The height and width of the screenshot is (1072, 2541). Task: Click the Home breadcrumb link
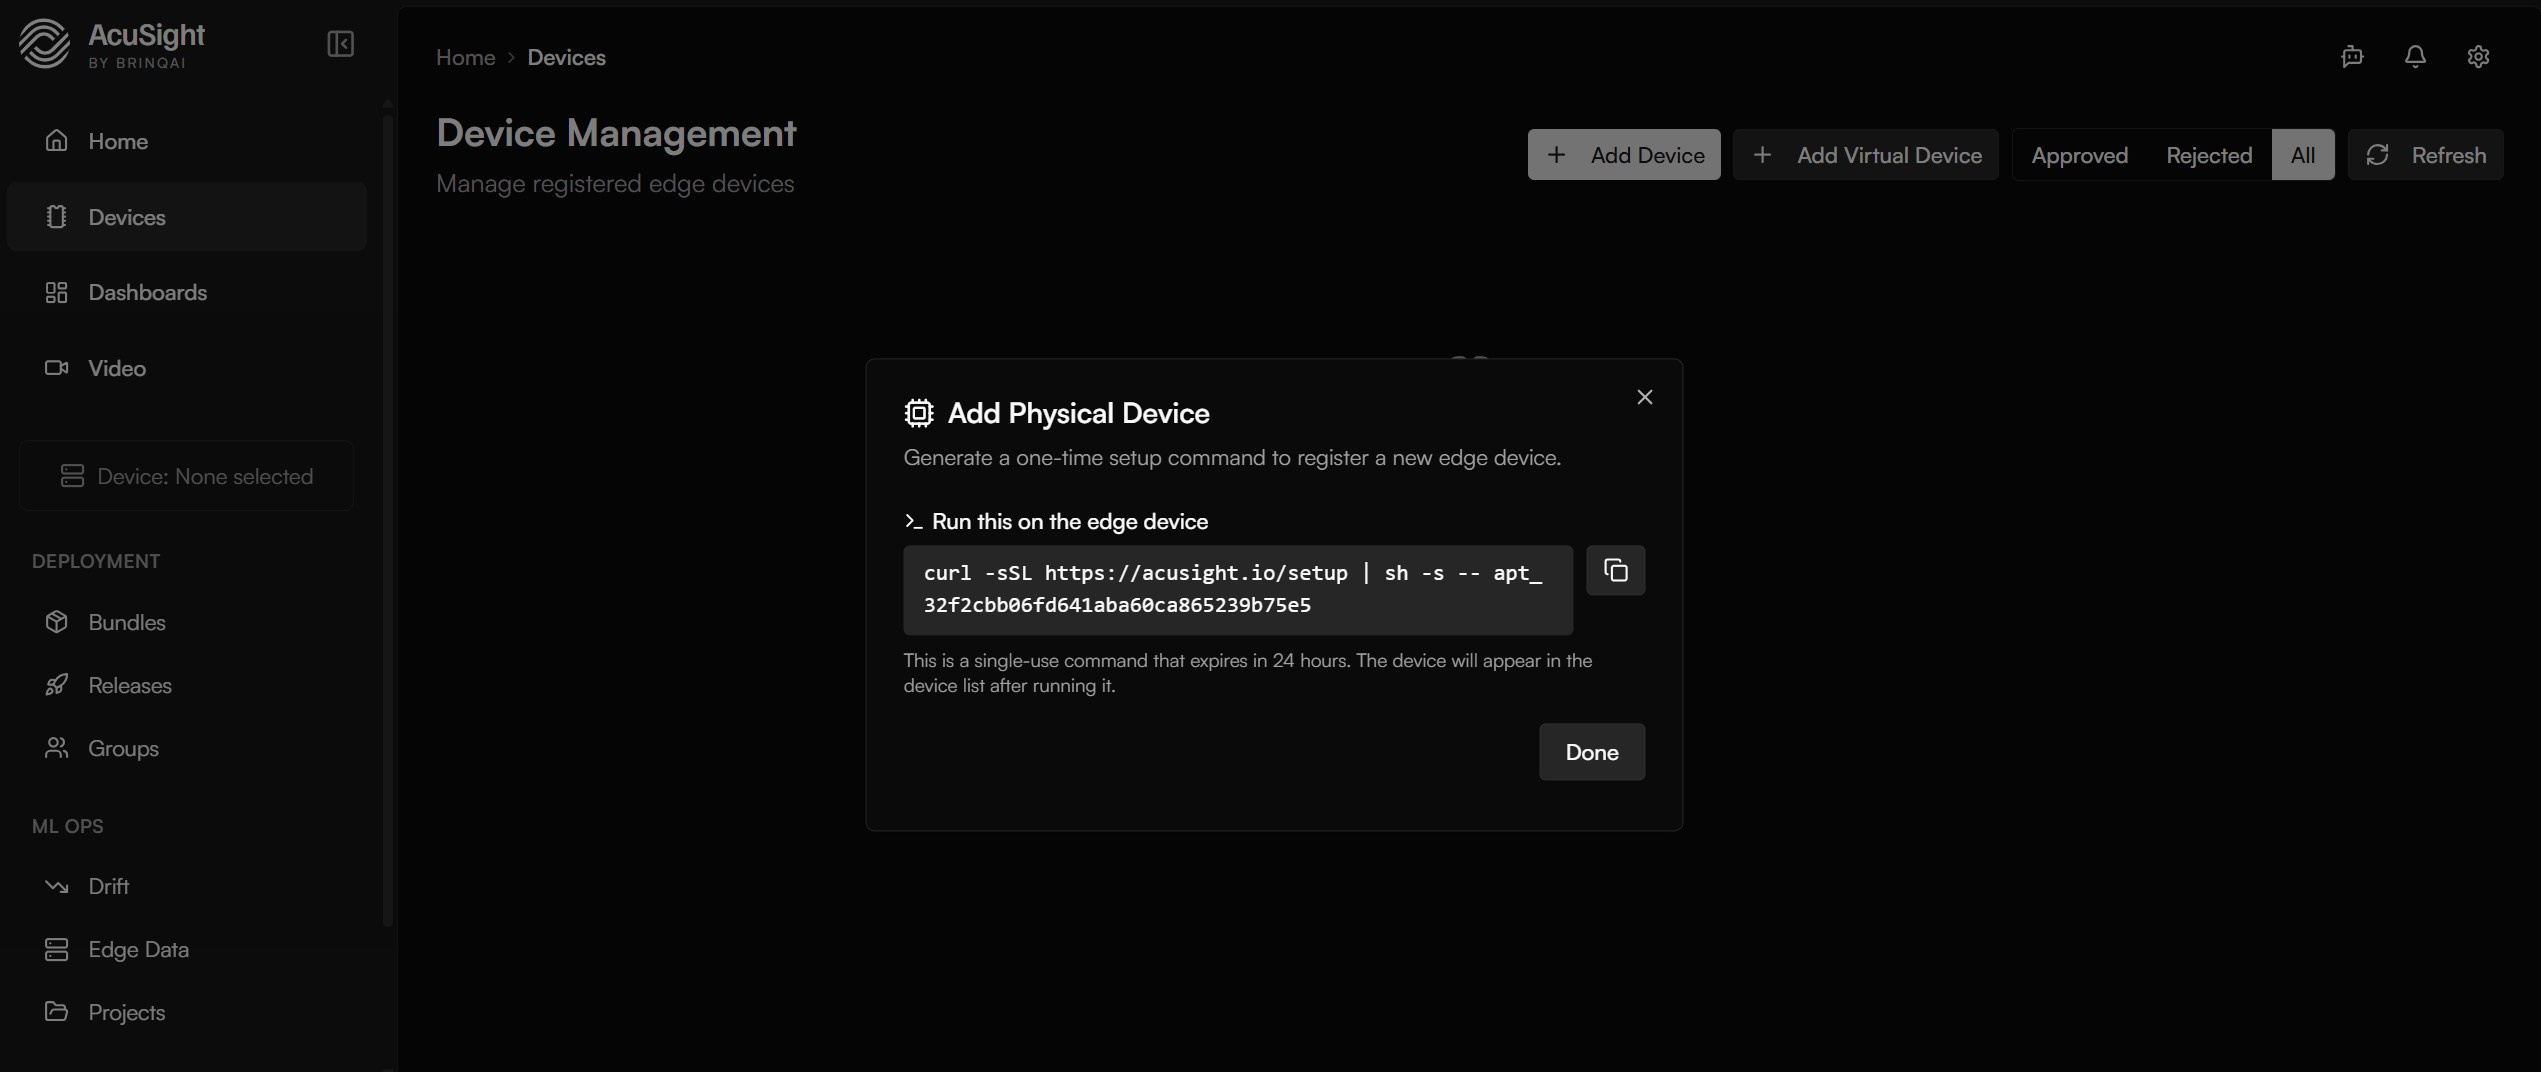pos(465,57)
